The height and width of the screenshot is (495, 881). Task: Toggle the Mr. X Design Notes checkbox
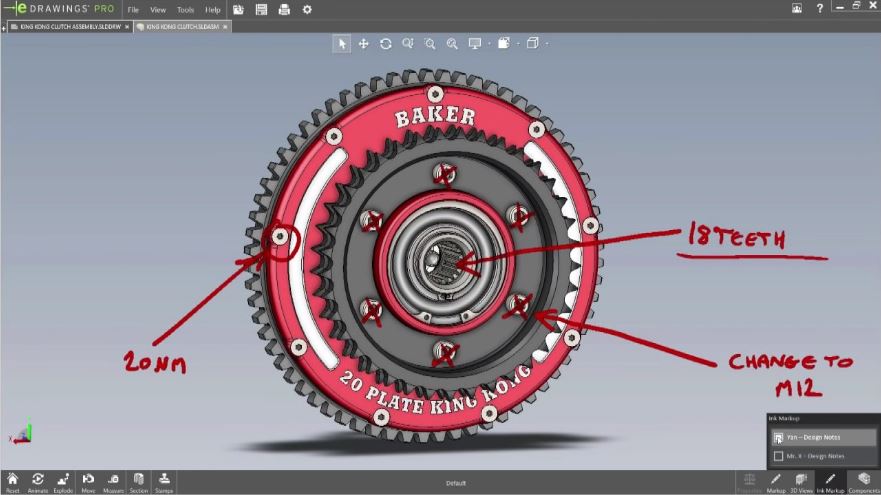778,456
